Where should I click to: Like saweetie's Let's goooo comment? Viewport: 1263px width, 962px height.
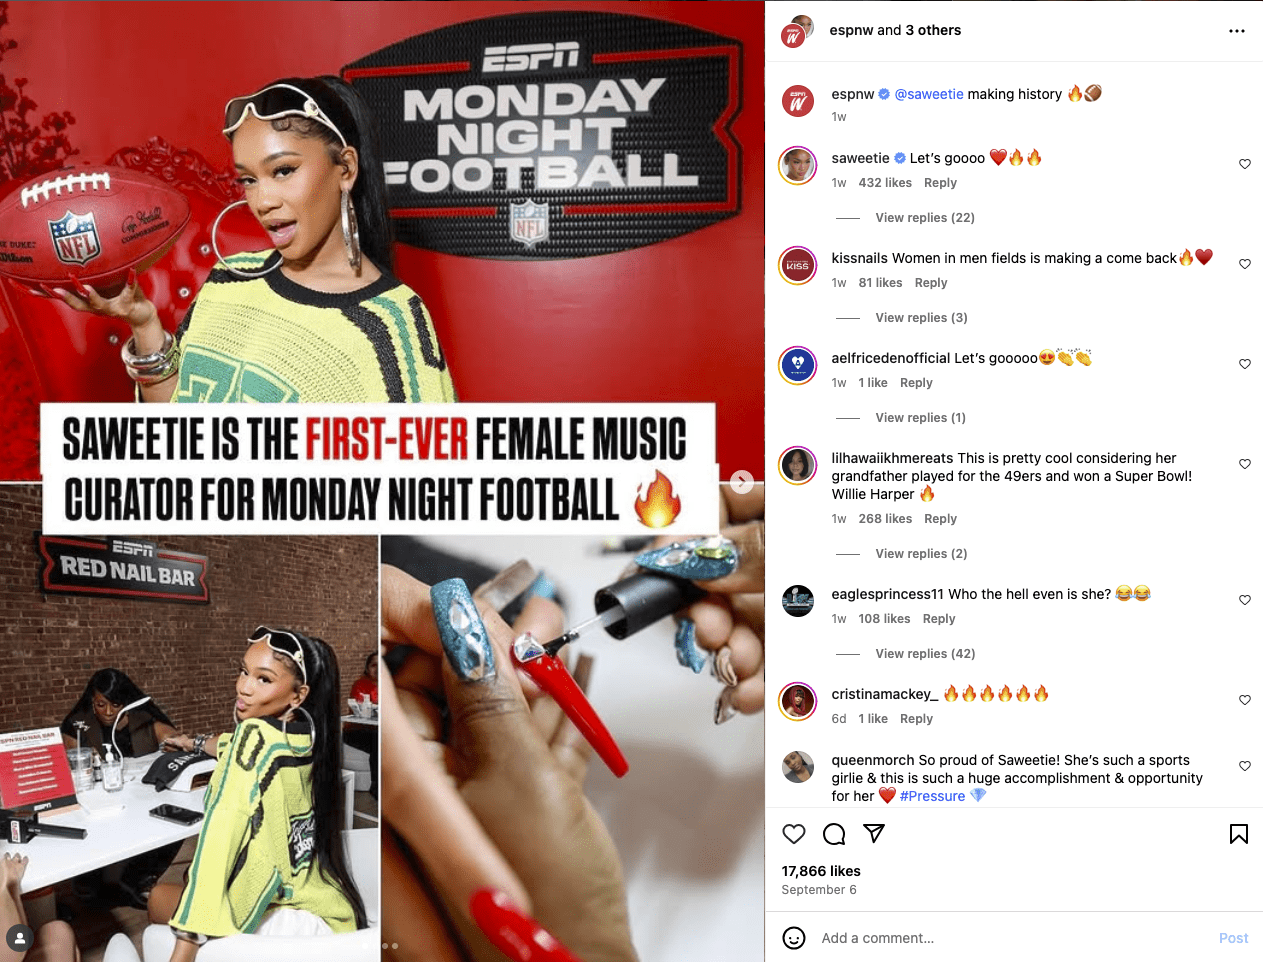pyautogui.click(x=1245, y=164)
